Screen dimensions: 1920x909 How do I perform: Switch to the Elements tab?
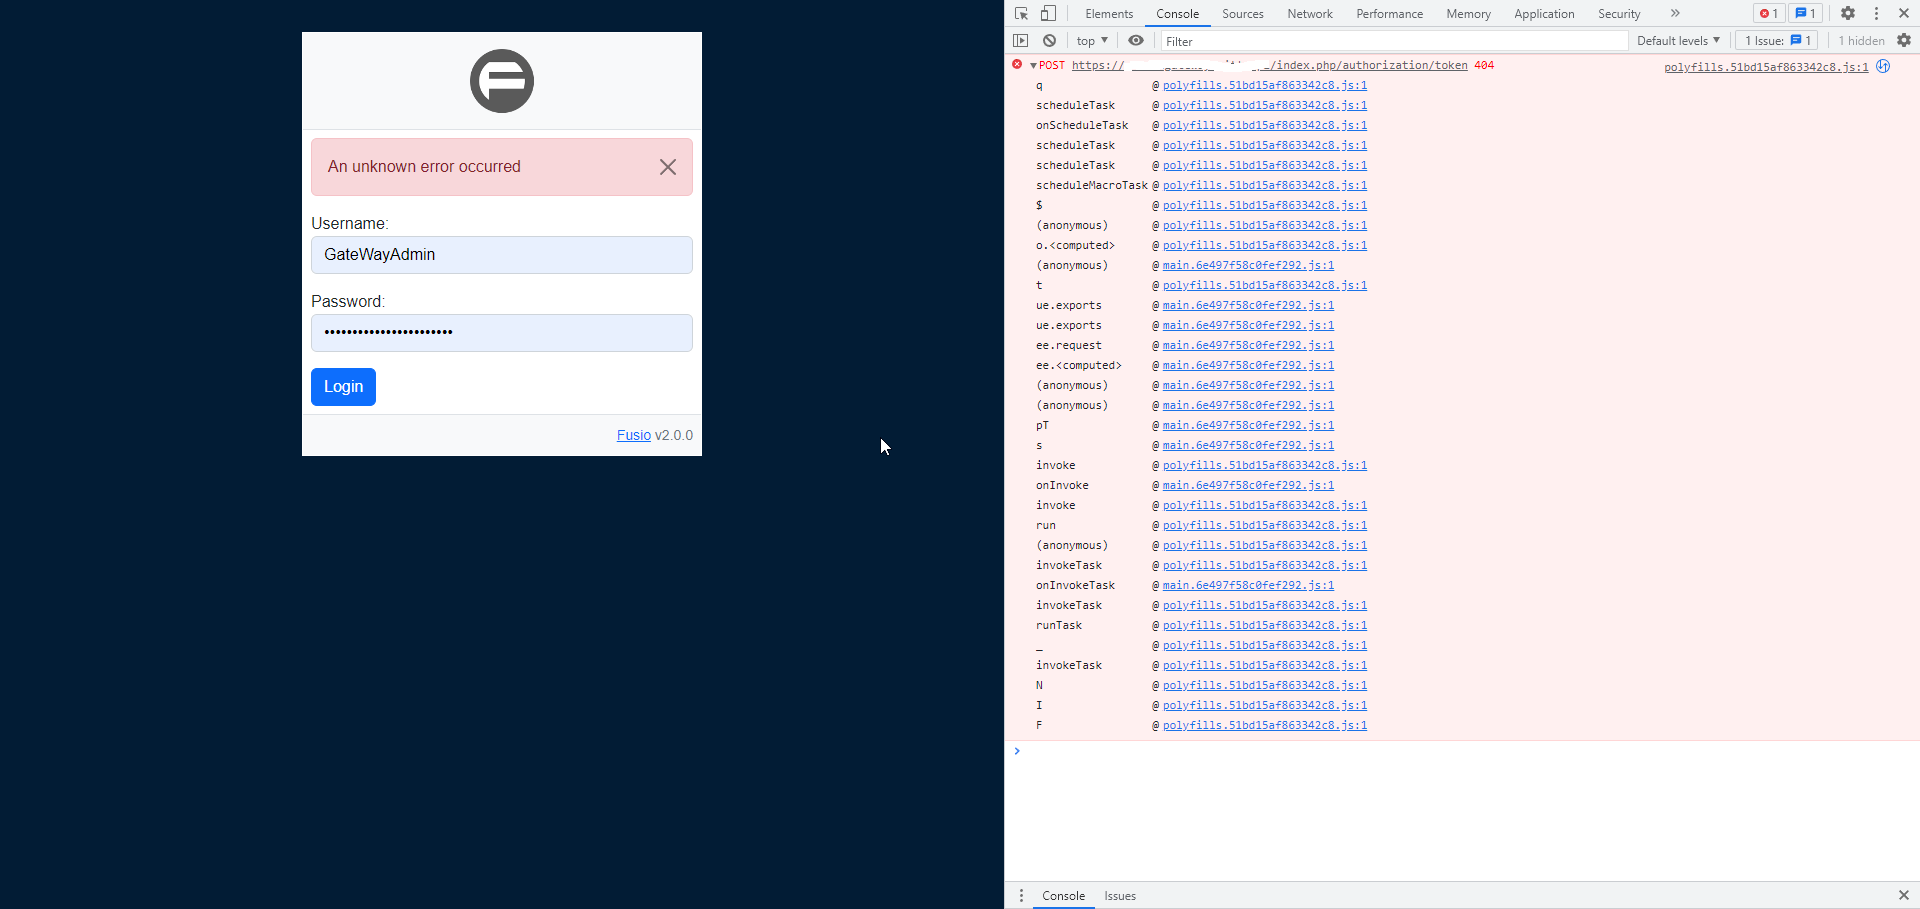pyautogui.click(x=1109, y=14)
